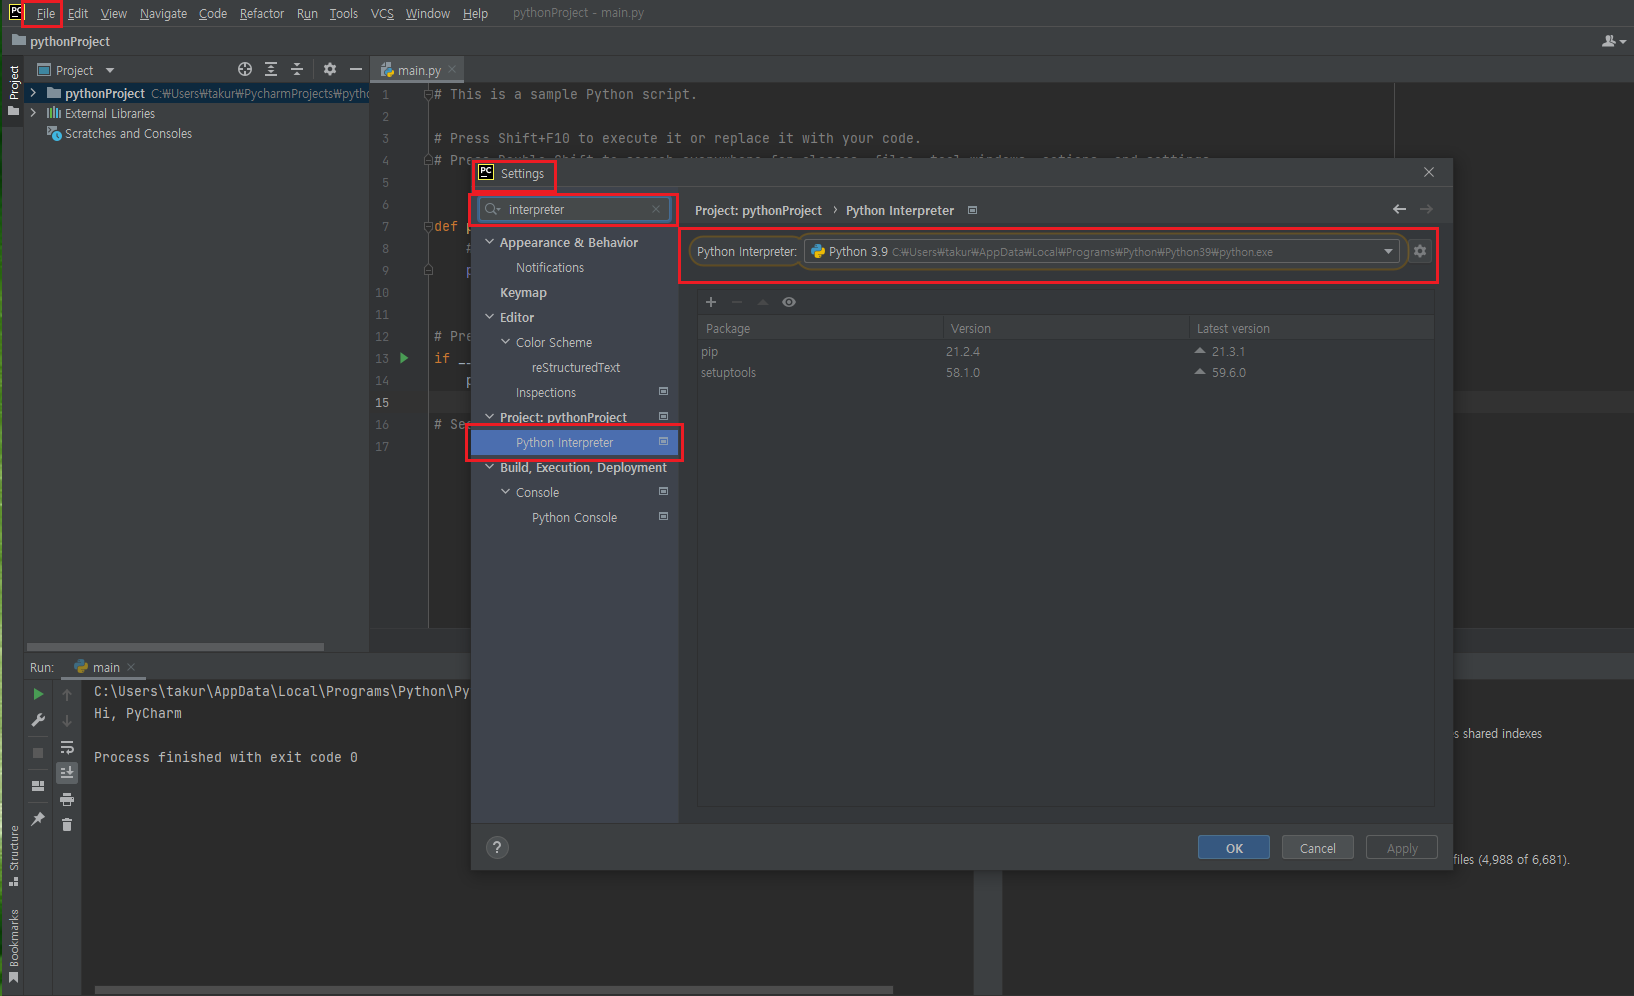Toggle show early releases eye icon
The height and width of the screenshot is (996, 1634).
(789, 302)
